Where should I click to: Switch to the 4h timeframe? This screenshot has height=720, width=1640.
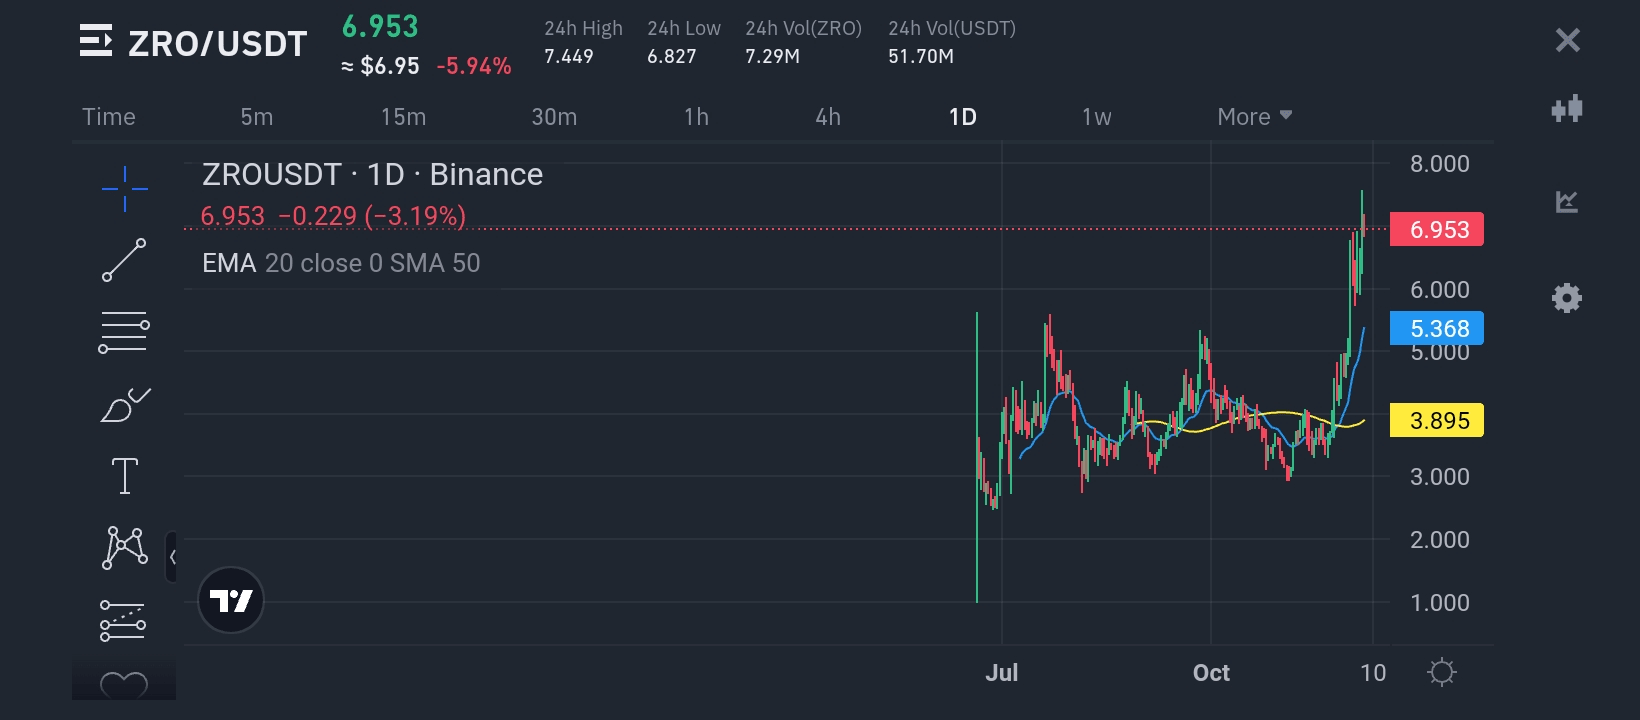(828, 117)
